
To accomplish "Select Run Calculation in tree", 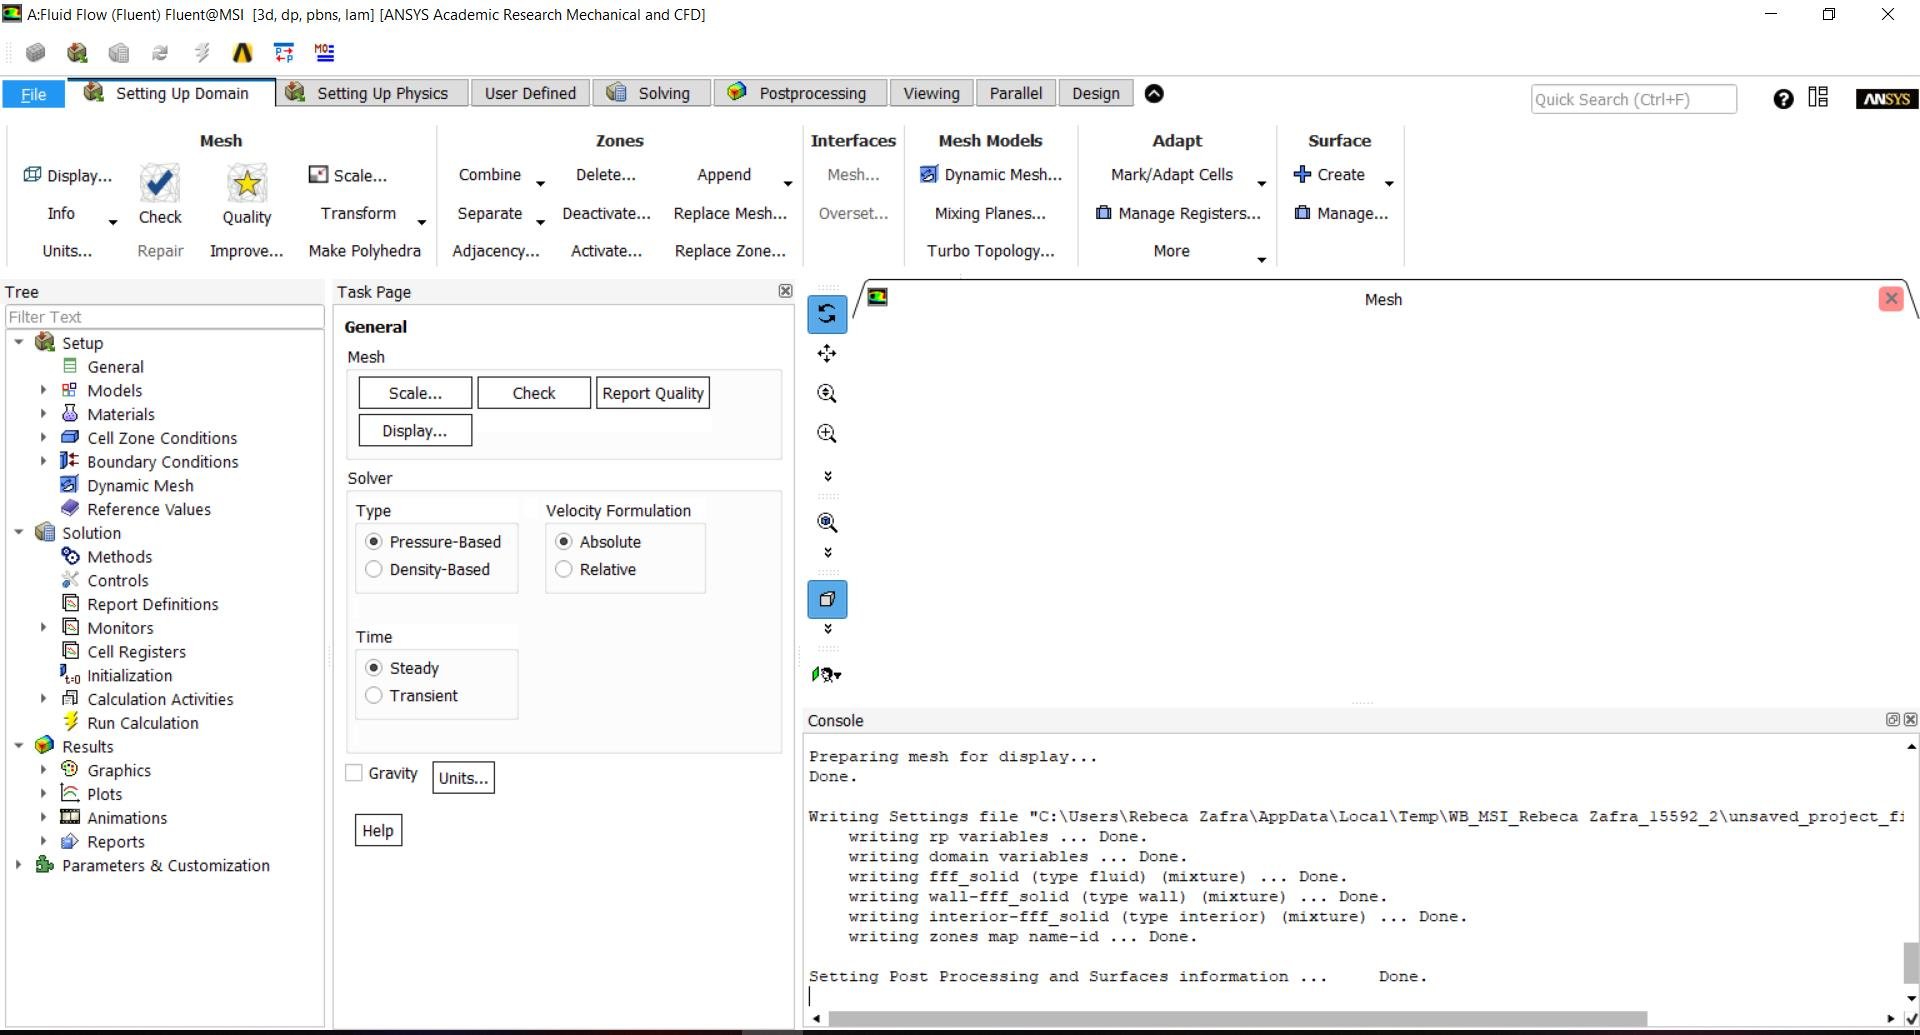I will coord(143,722).
